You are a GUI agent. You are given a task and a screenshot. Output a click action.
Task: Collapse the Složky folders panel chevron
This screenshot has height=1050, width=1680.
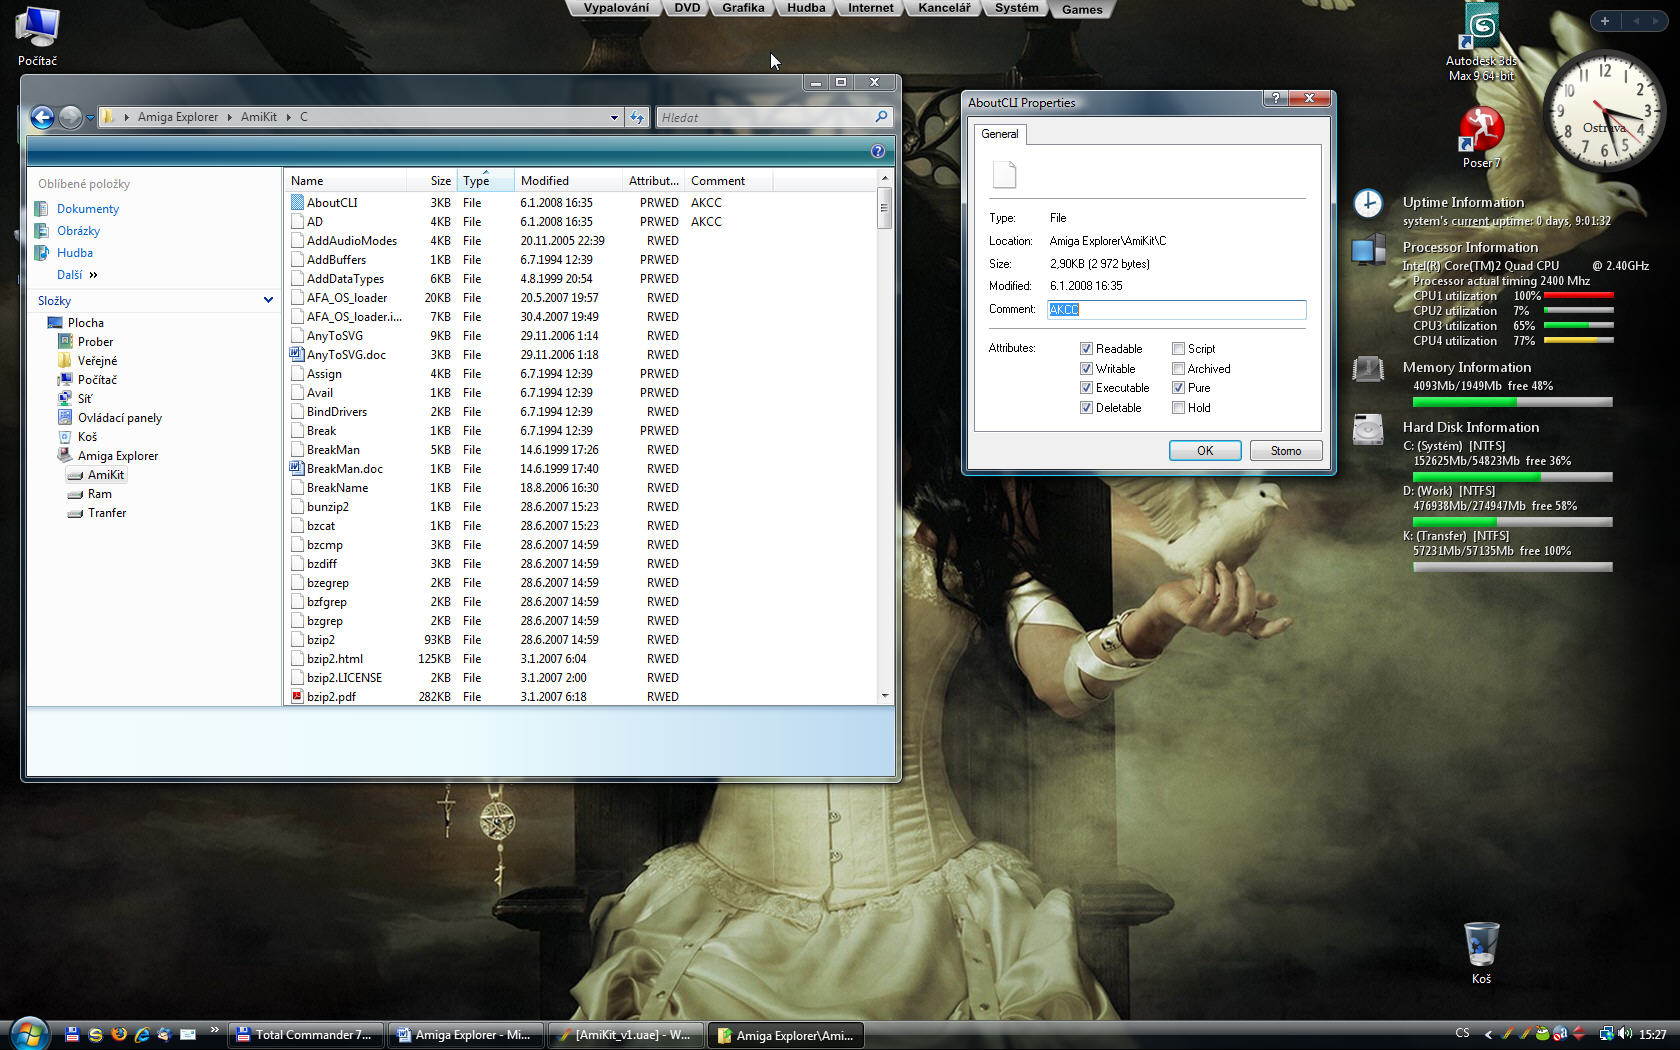(x=268, y=300)
